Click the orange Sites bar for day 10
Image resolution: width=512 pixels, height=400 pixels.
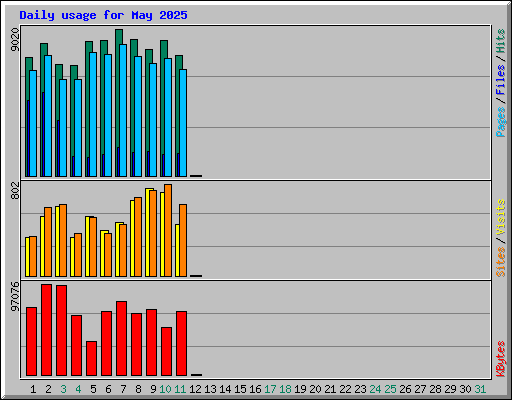(x=168, y=230)
